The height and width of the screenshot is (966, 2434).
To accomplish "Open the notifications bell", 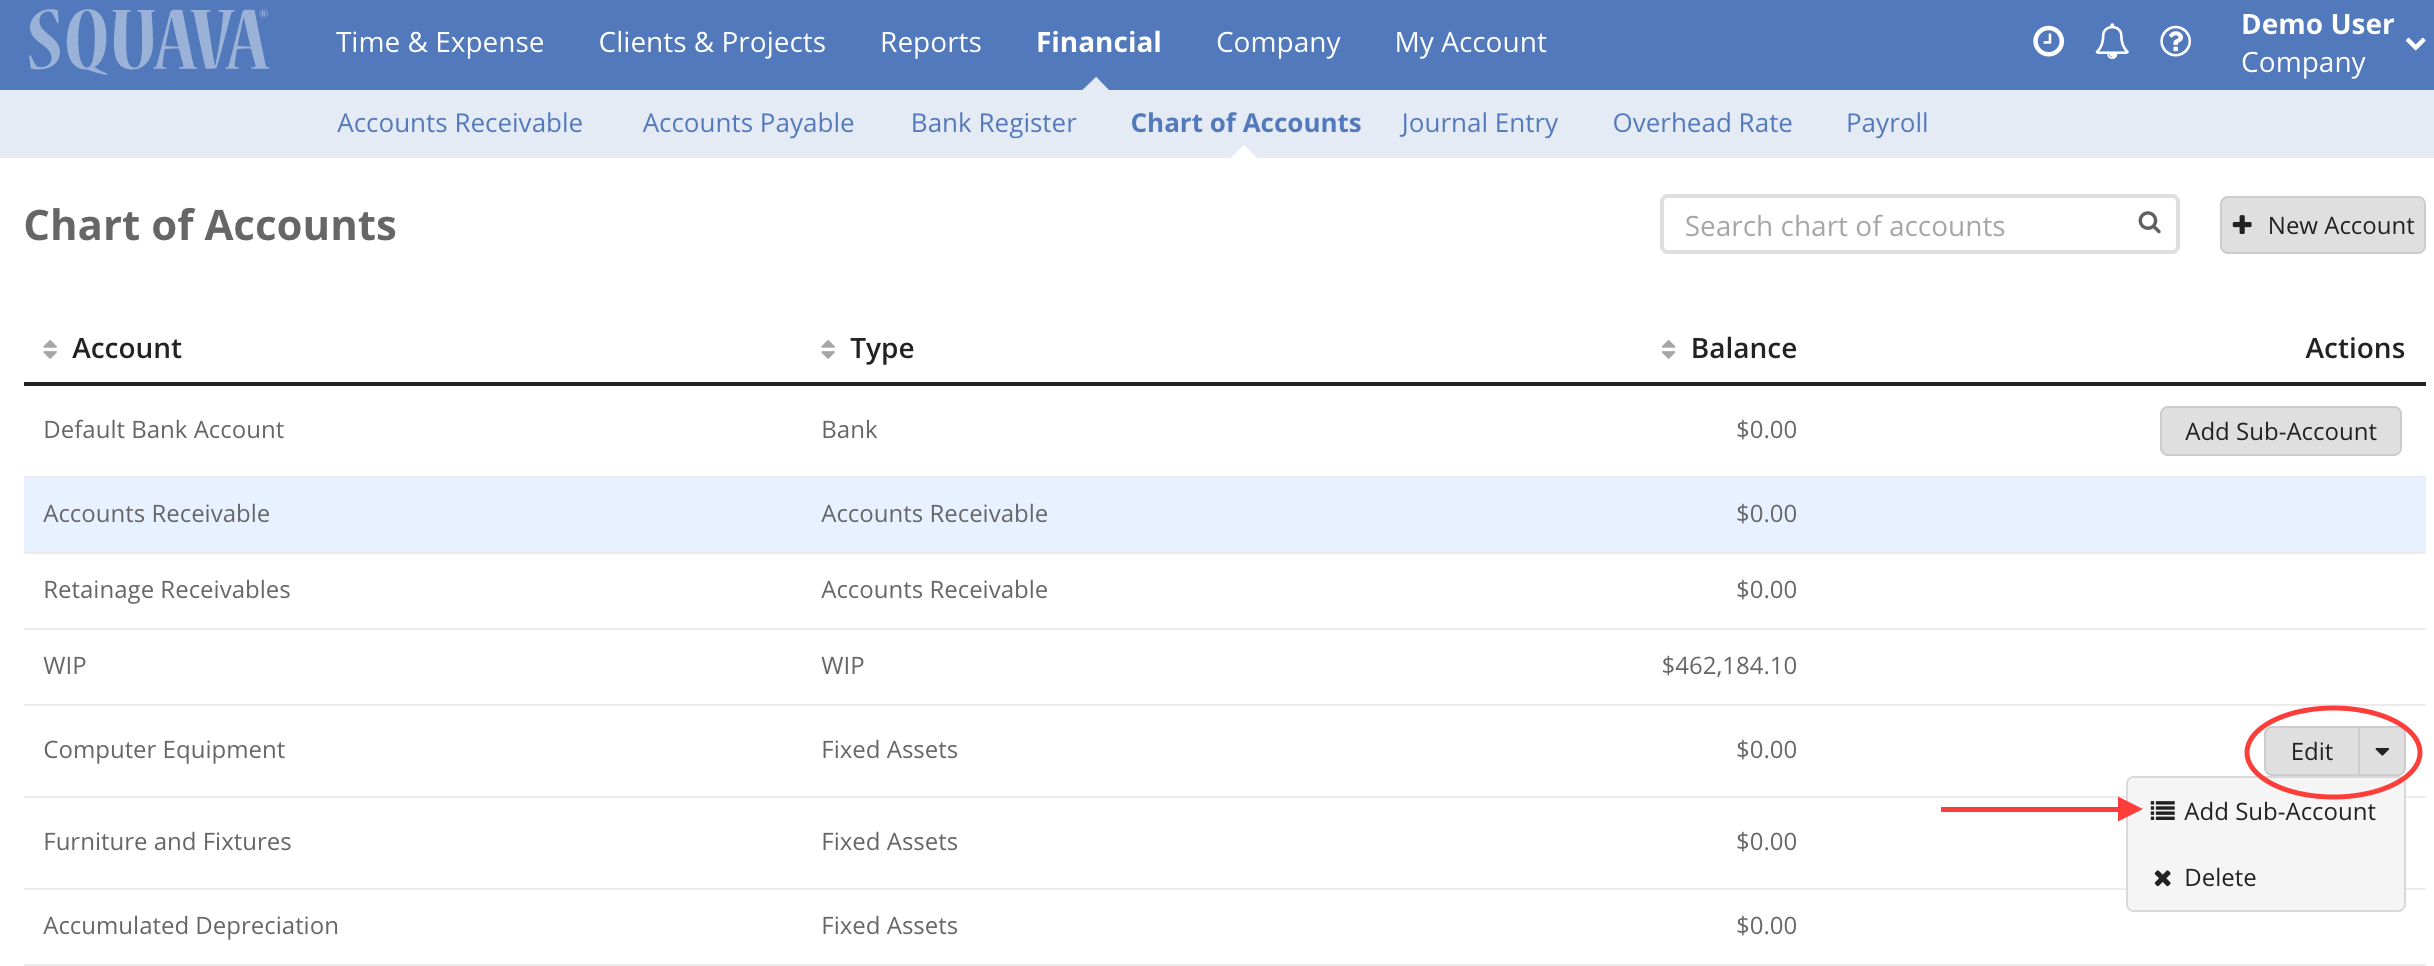I will pos(2112,41).
